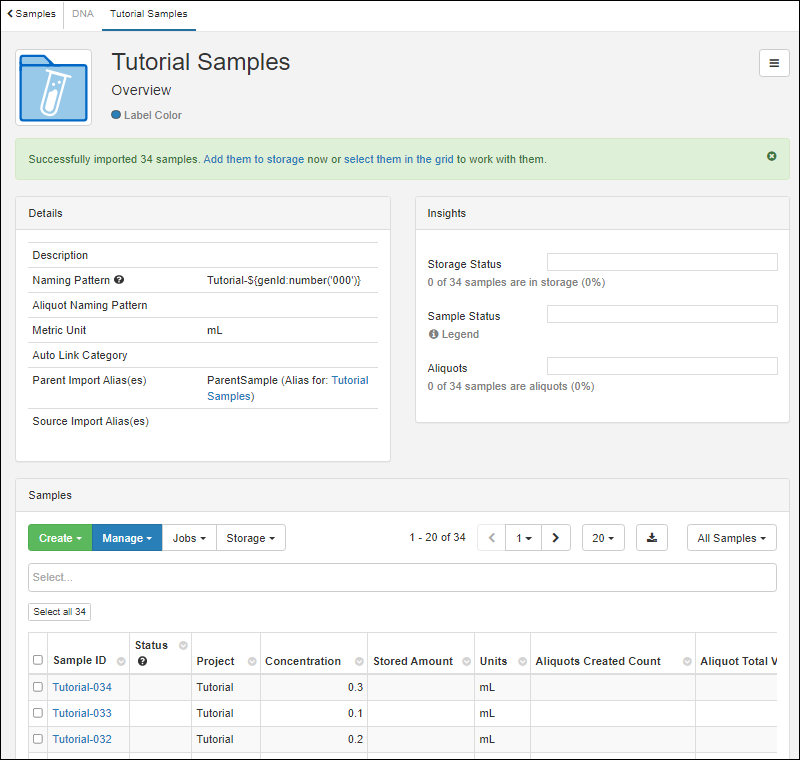Open the Add them to storage link
Viewport: 800px width, 760px height.
(253, 159)
